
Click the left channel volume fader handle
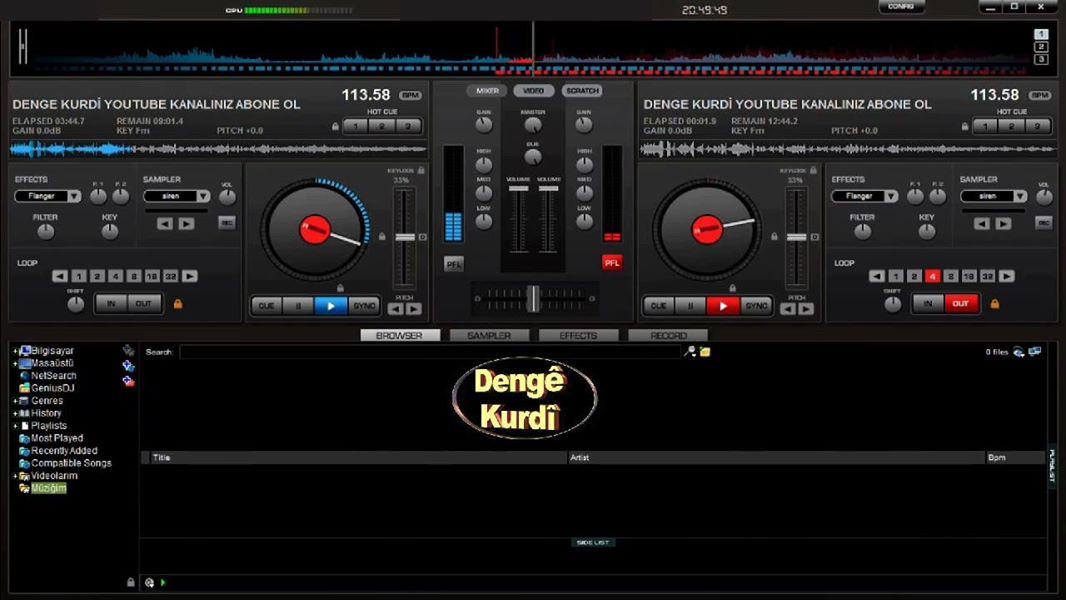click(518, 188)
